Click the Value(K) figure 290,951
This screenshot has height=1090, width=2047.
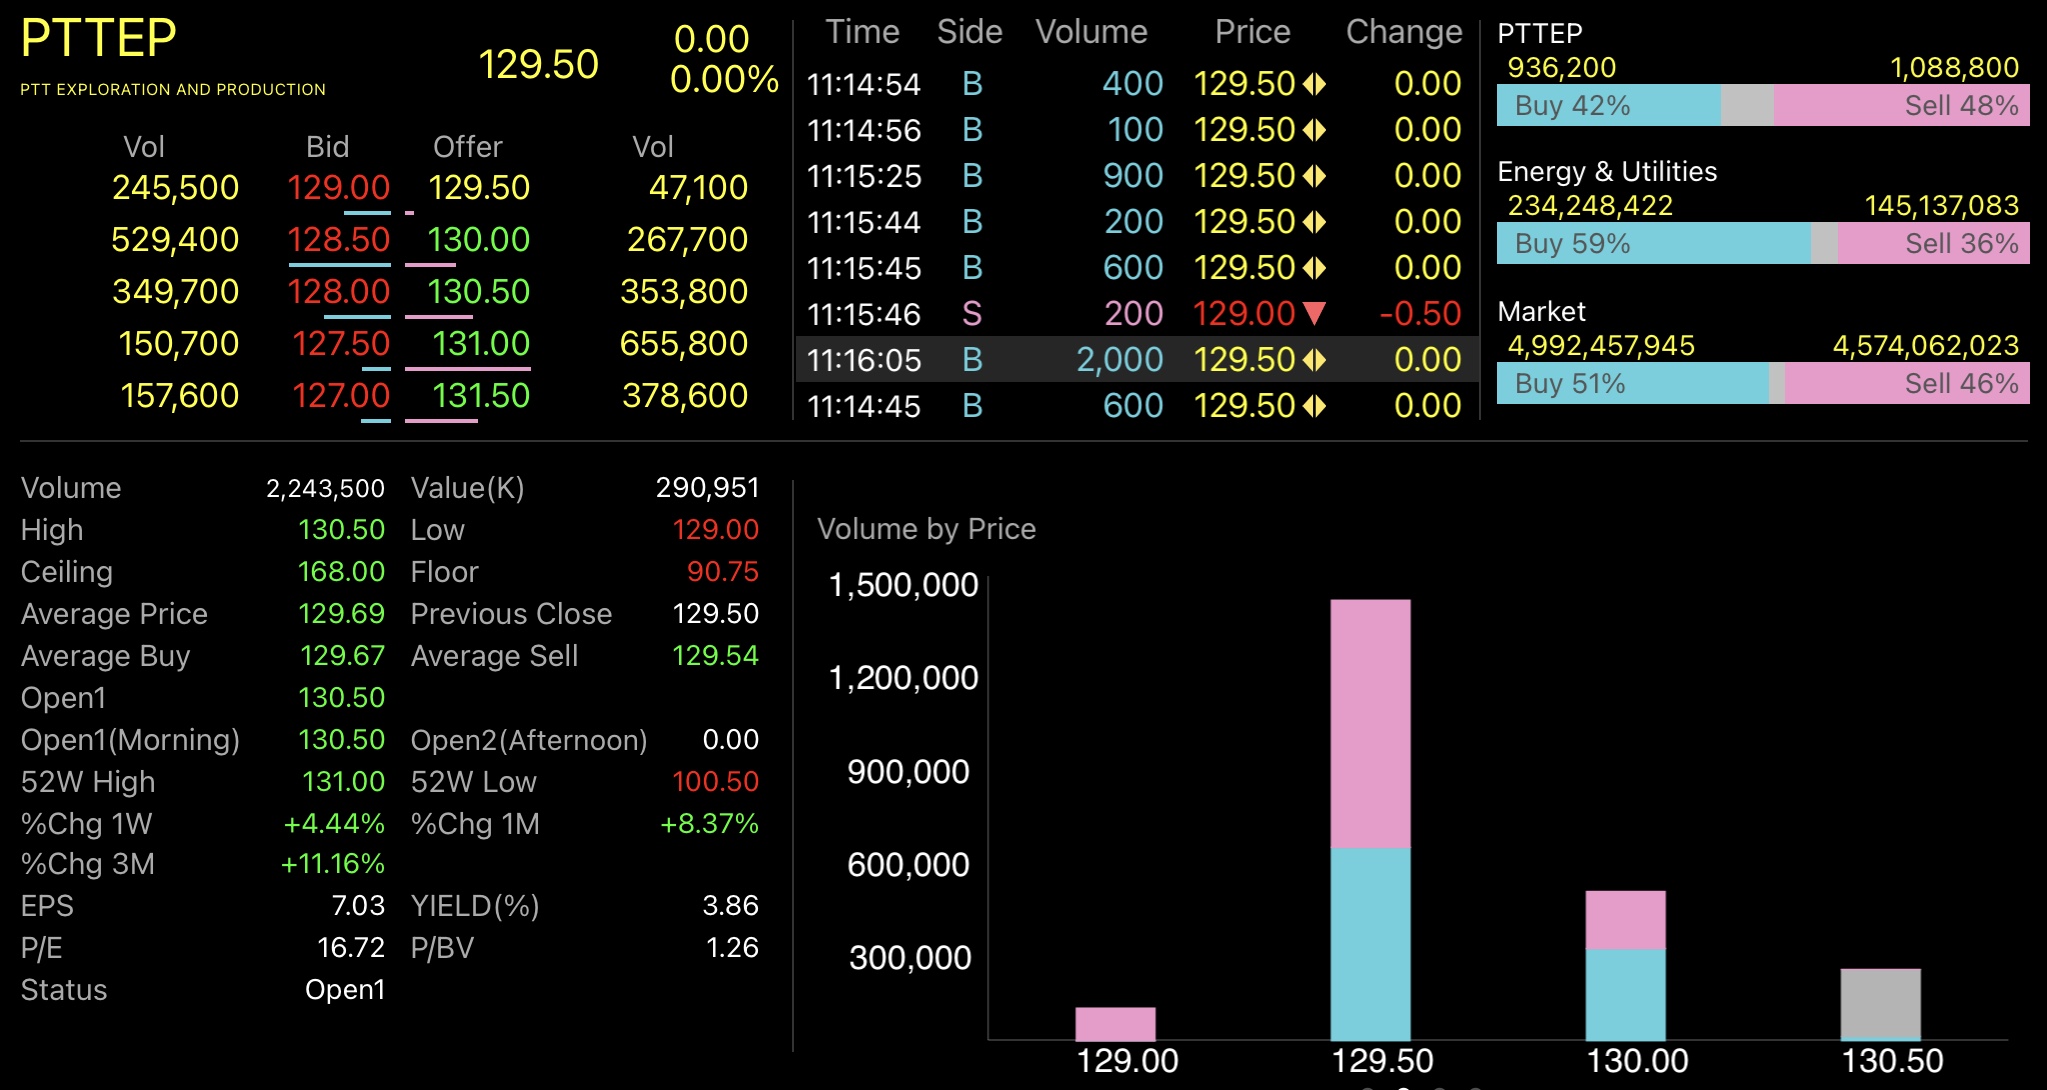[707, 488]
